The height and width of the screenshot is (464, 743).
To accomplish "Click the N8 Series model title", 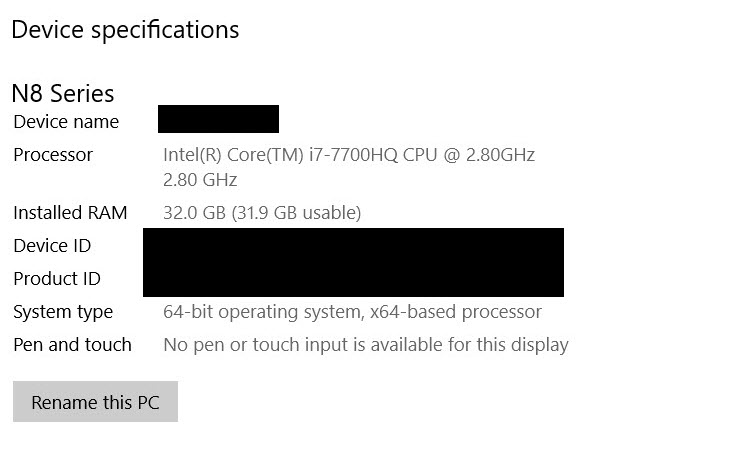I will (63, 93).
